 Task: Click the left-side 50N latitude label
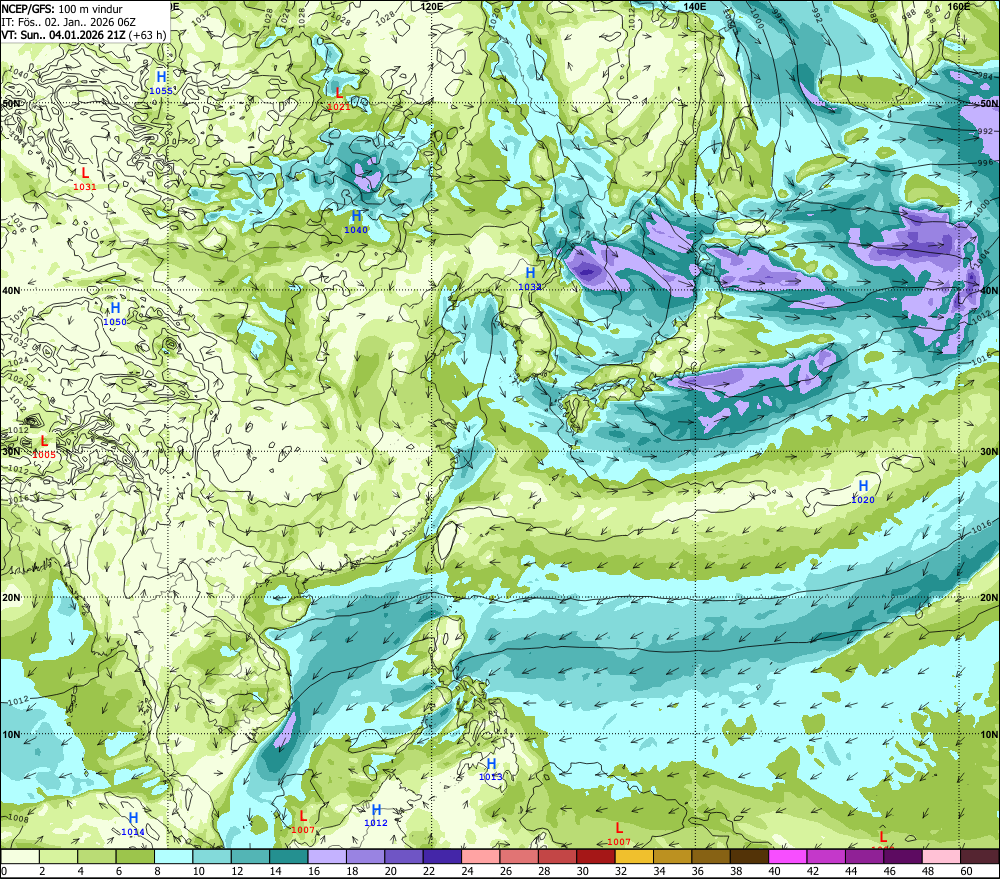pos(11,103)
